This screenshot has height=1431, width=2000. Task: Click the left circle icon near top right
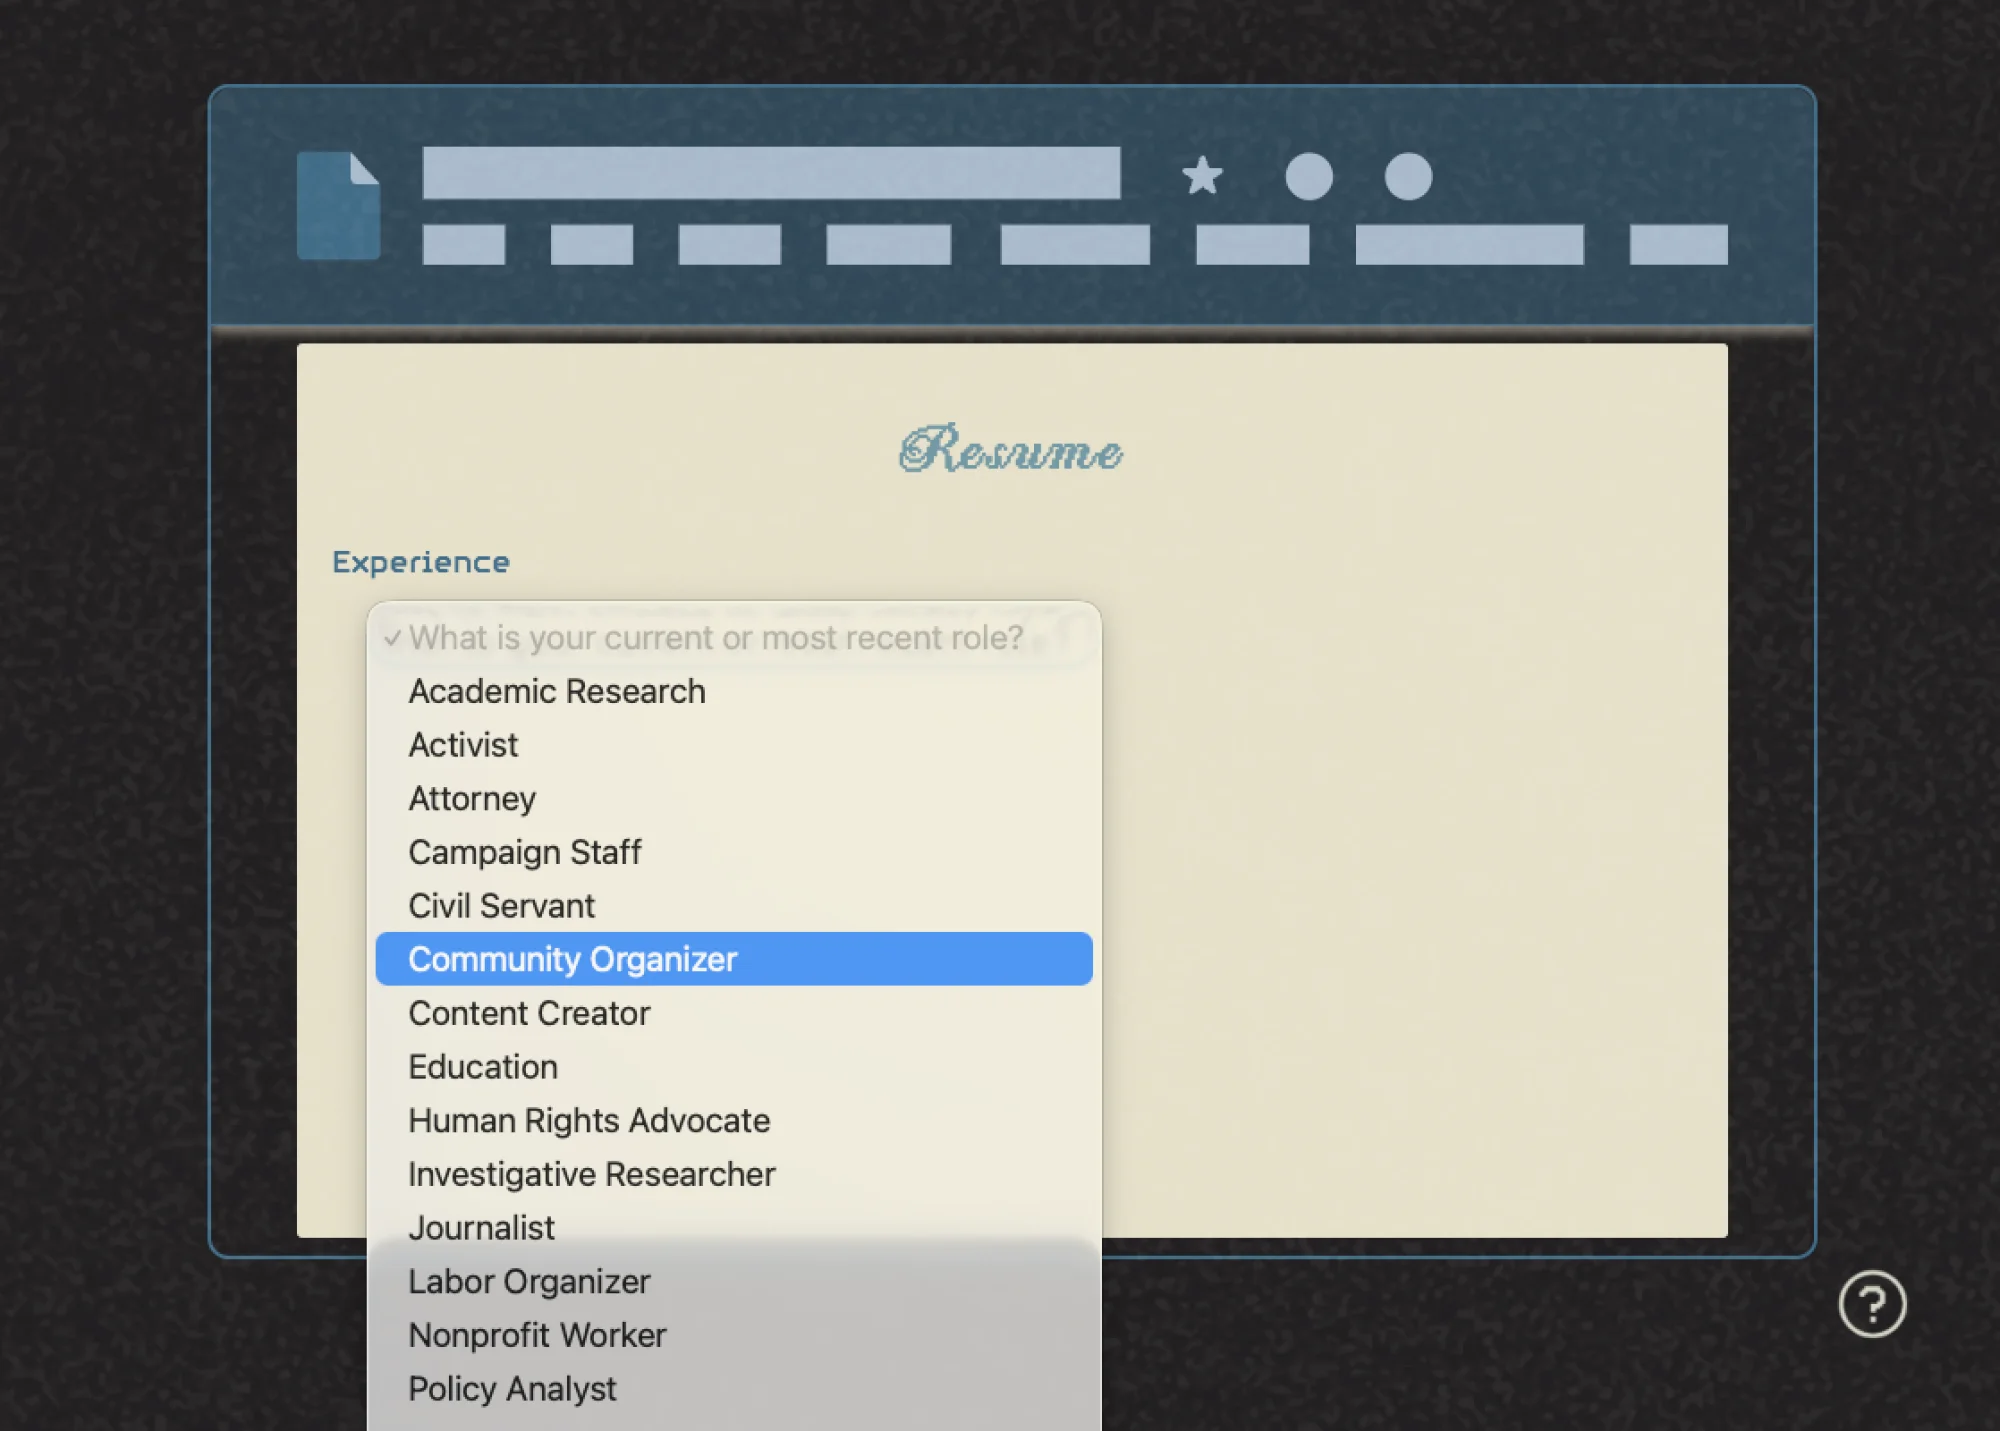[1309, 178]
